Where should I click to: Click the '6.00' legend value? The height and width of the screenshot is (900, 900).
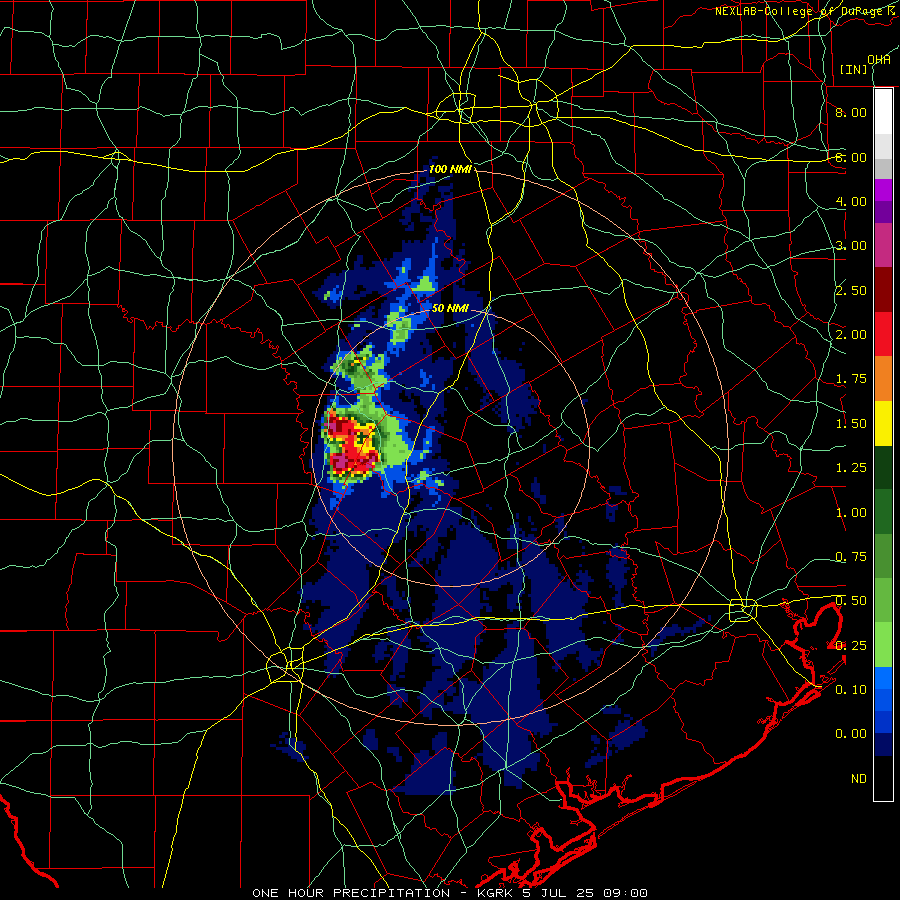851,157
